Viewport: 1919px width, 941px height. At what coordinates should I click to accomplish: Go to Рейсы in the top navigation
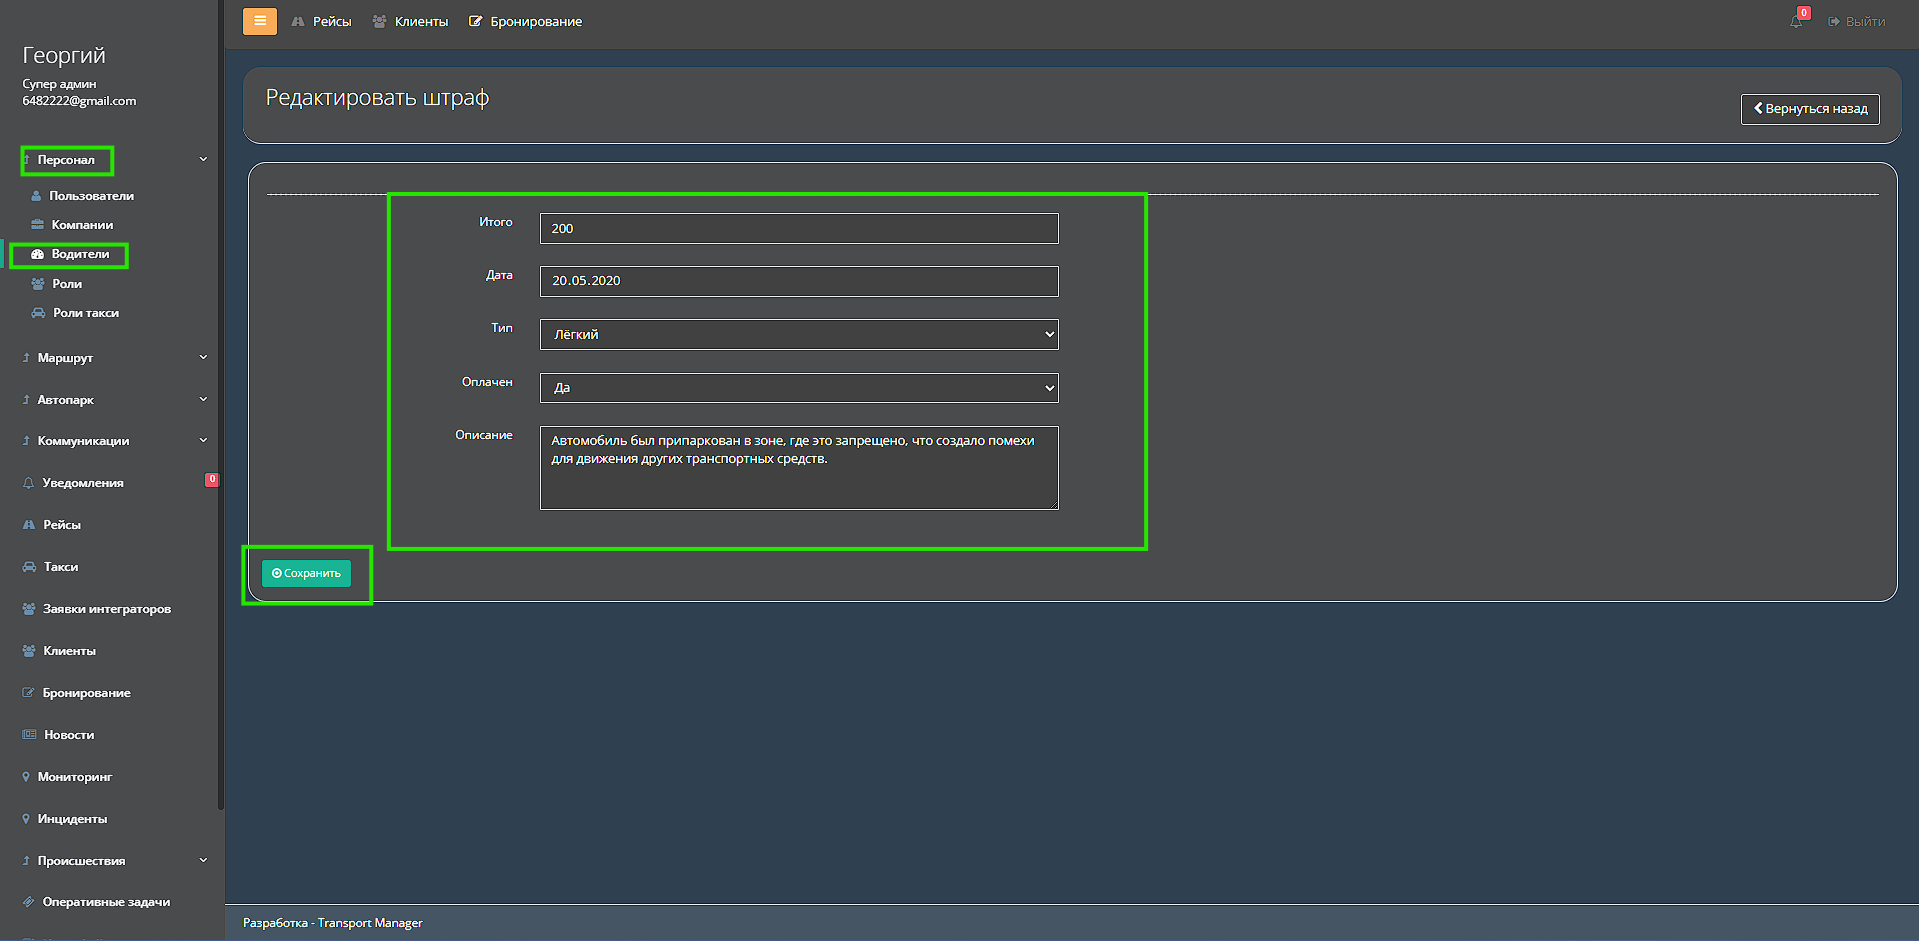[322, 22]
